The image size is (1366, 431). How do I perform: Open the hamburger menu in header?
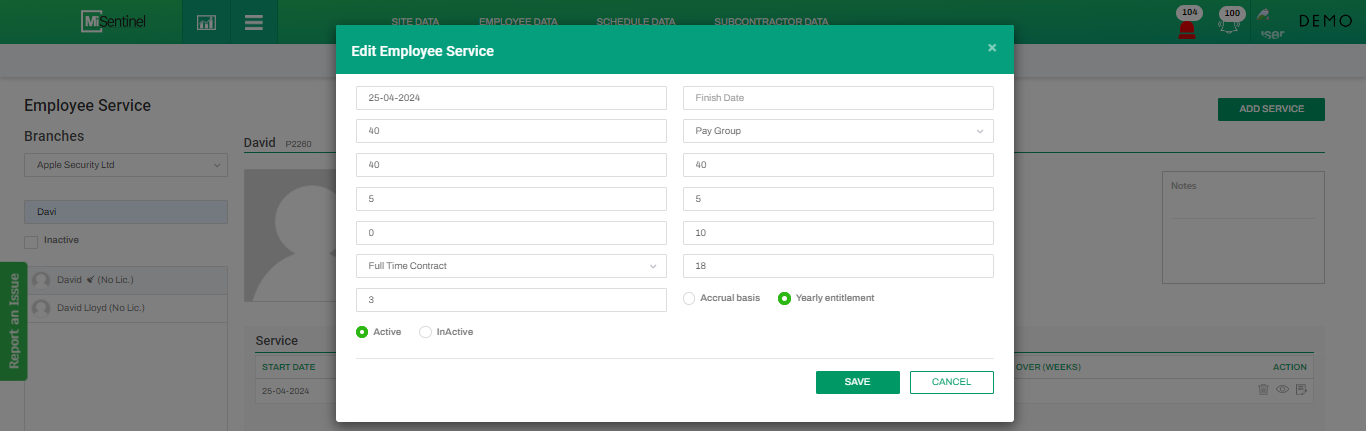point(253,22)
